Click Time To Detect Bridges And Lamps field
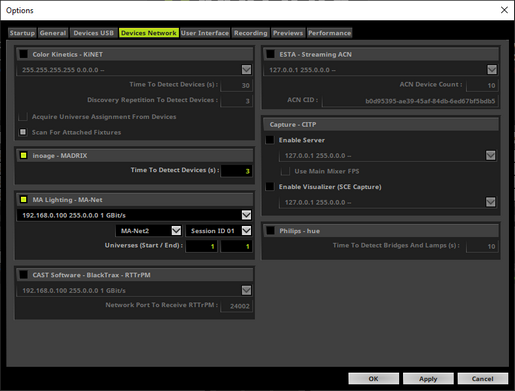The width and height of the screenshot is (515, 391). [482, 246]
